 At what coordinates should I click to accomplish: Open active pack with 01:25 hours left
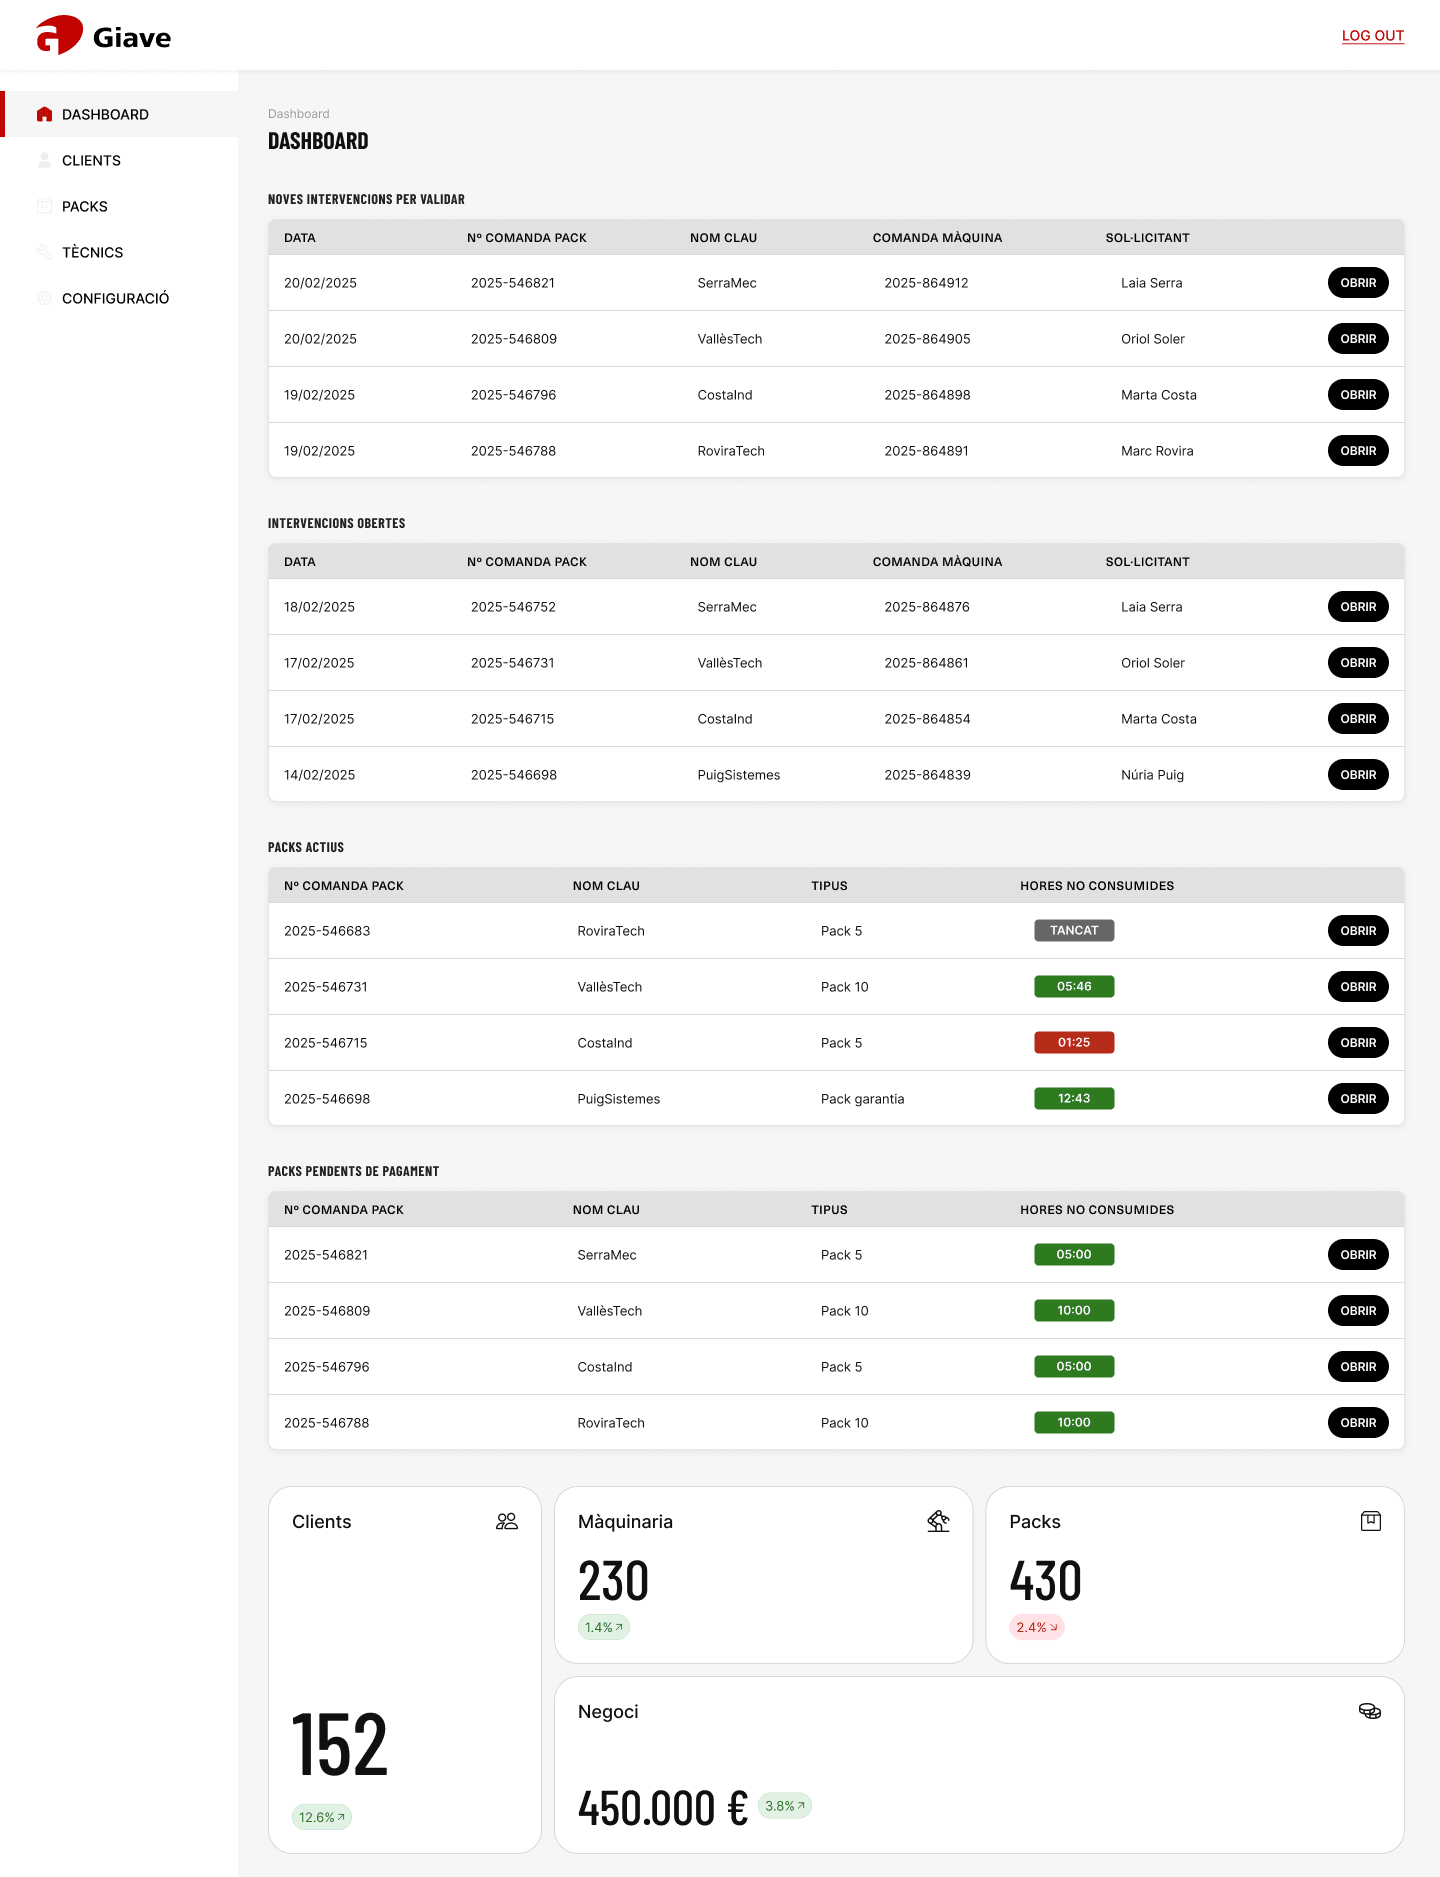1358,1043
